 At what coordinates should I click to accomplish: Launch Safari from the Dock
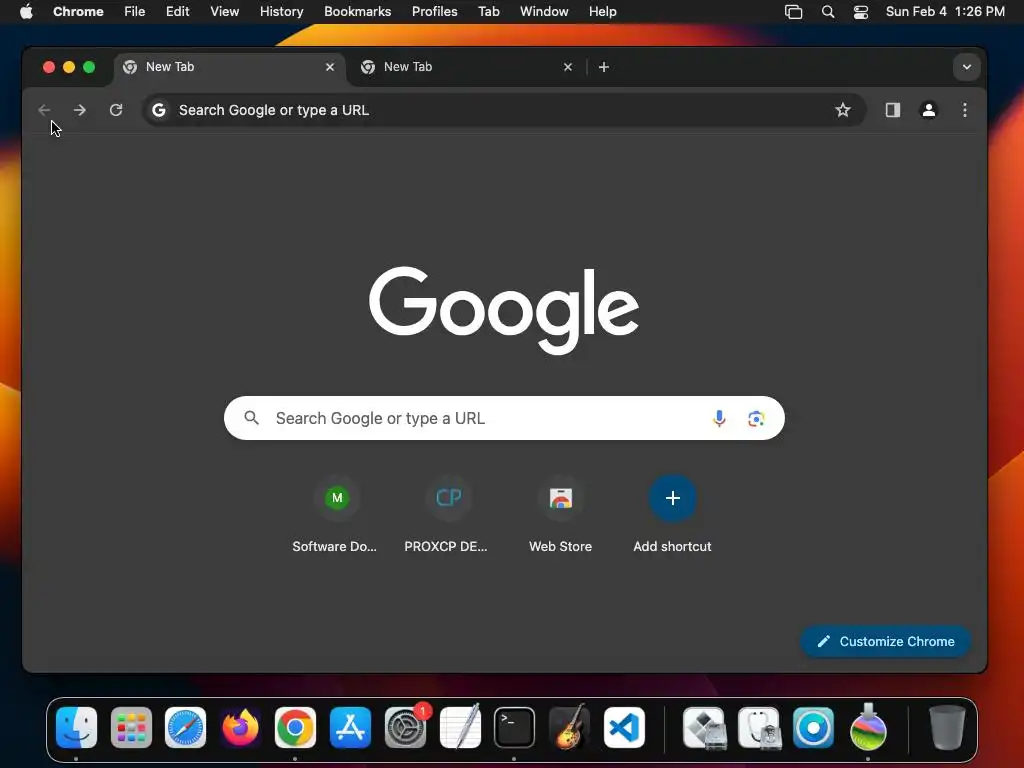[x=185, y=728]
